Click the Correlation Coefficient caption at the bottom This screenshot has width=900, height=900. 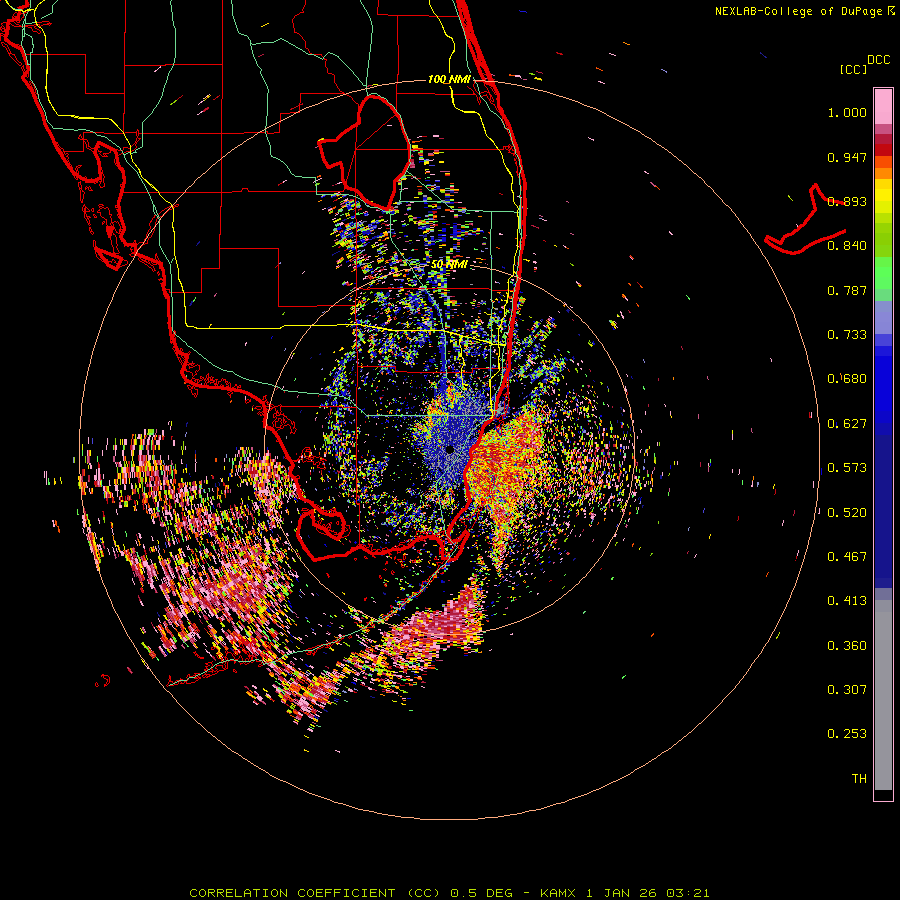[449, 893]
